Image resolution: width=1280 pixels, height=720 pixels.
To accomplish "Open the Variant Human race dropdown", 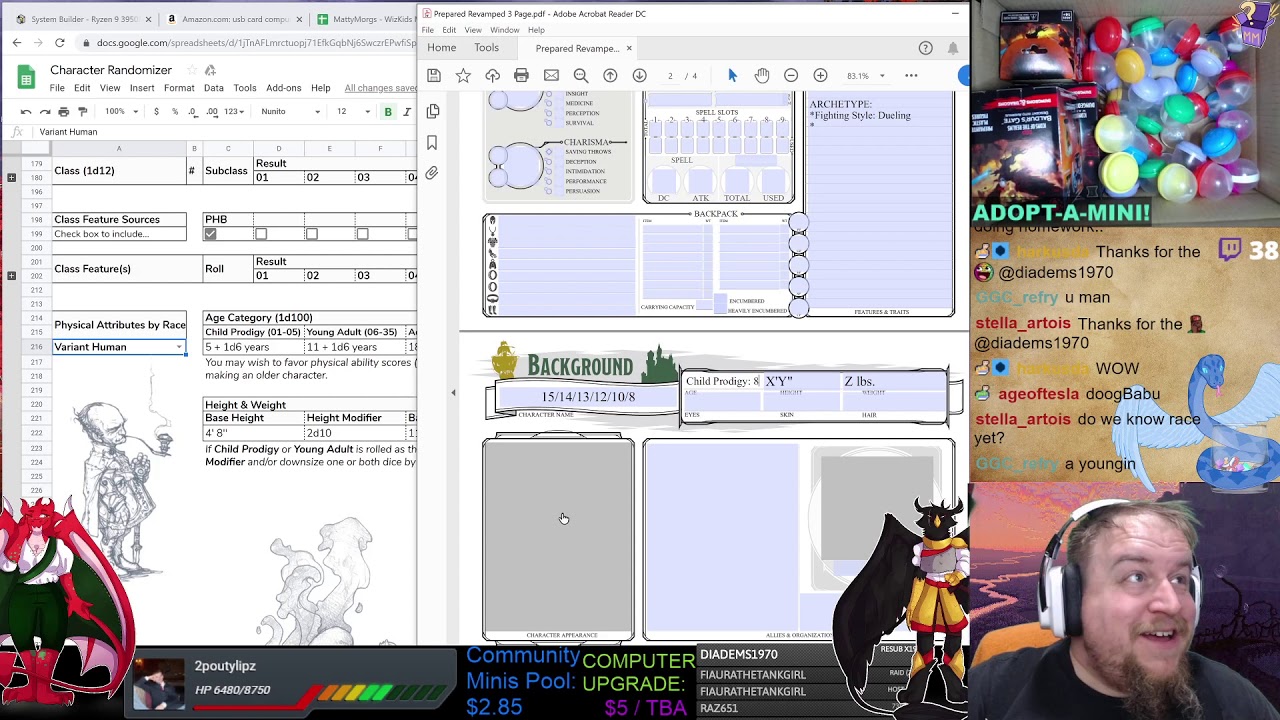I will (x=179, y=347).
